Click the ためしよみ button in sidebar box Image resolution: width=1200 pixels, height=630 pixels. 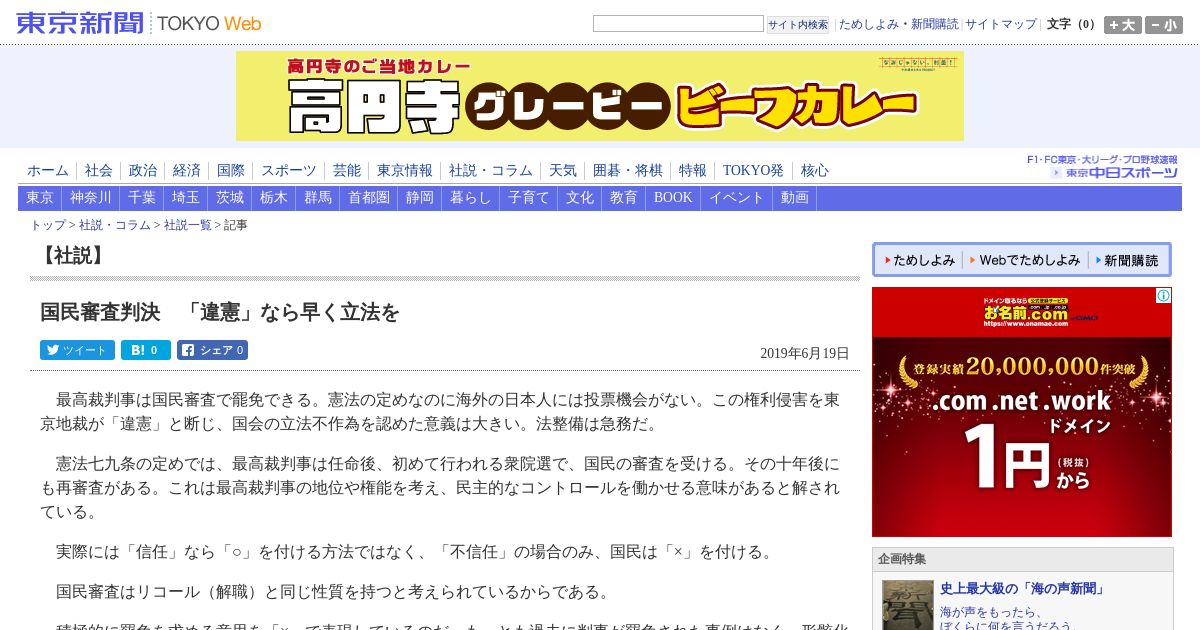(918, 260)
